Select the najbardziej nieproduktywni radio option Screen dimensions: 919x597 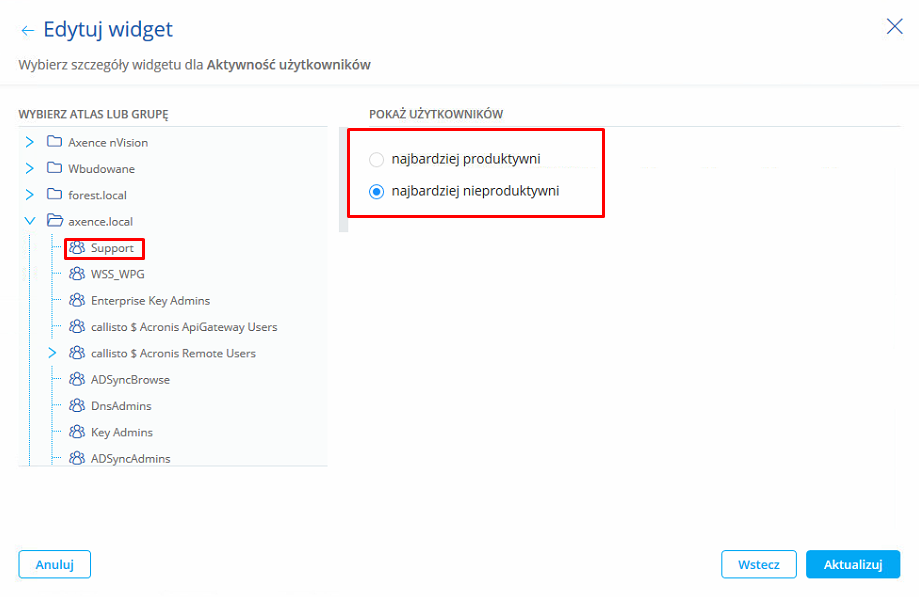click(376, 192)
